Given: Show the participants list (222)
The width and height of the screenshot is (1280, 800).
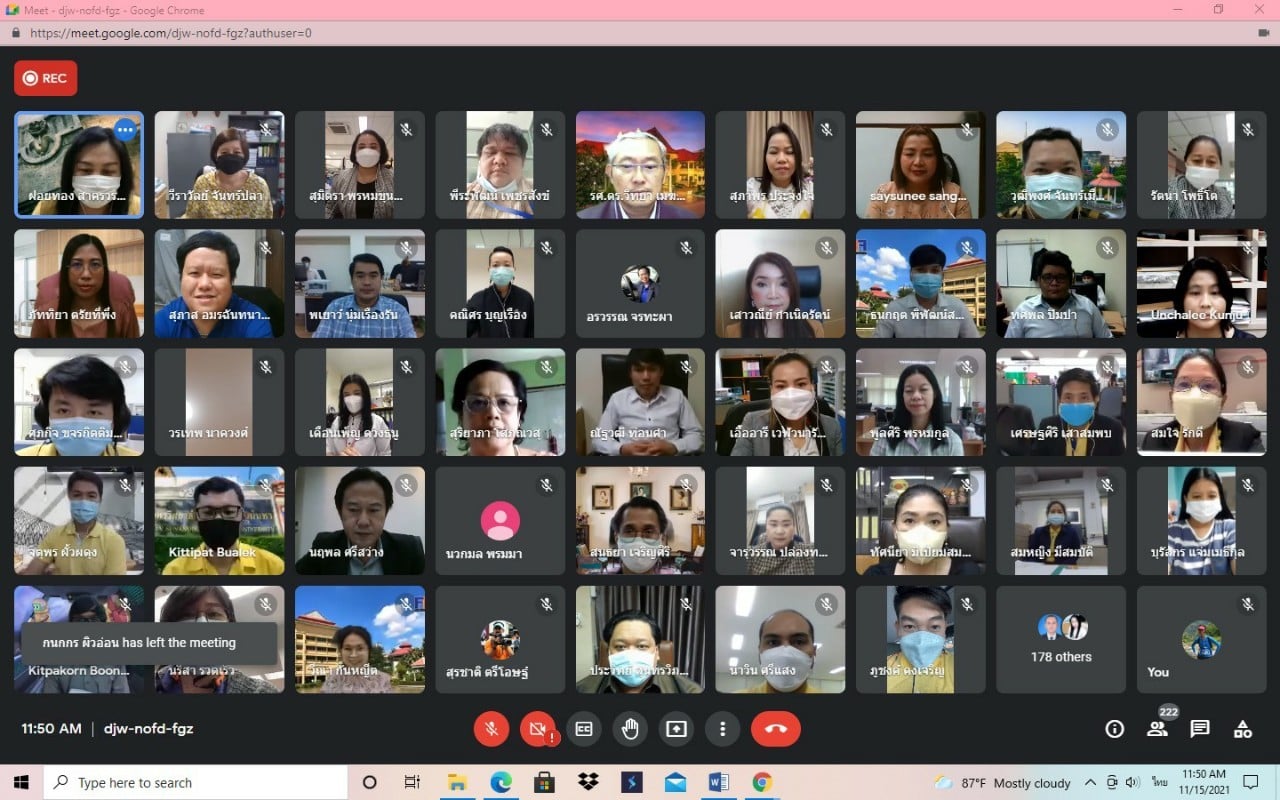Looking at the screenshot, I should point(1157,728).
